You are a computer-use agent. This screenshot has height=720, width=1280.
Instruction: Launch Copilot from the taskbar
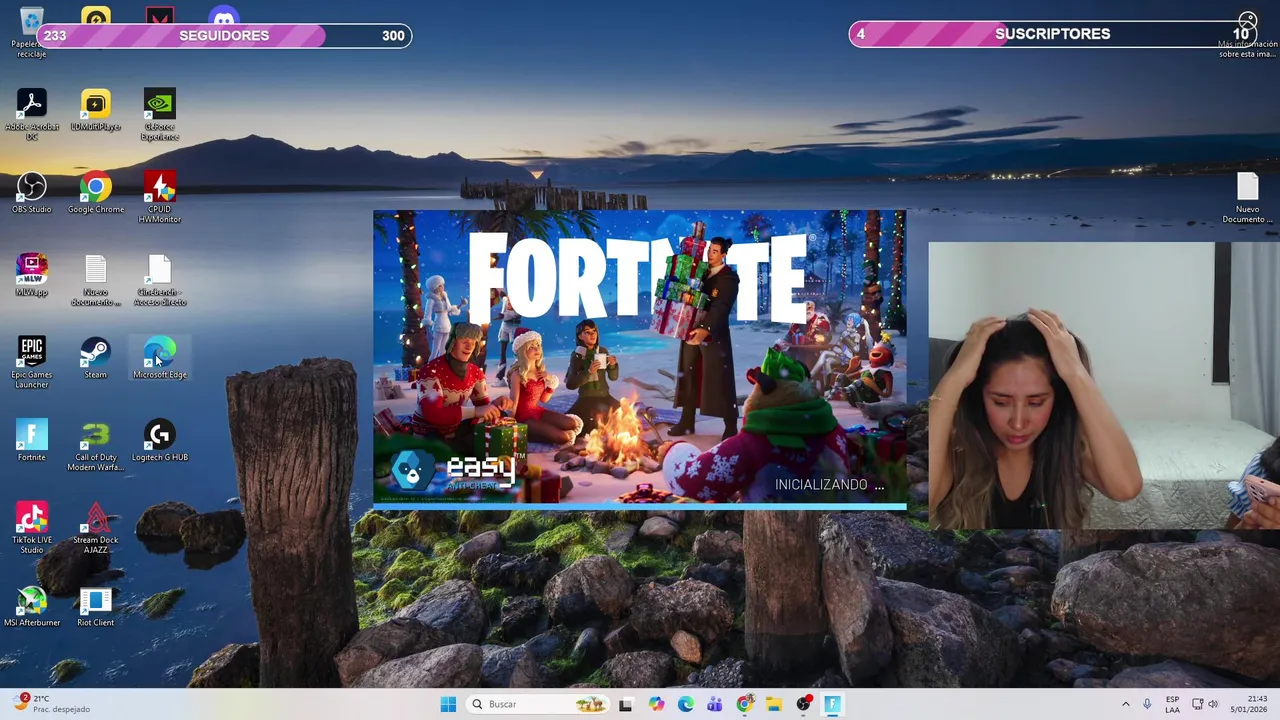[656, 704]
